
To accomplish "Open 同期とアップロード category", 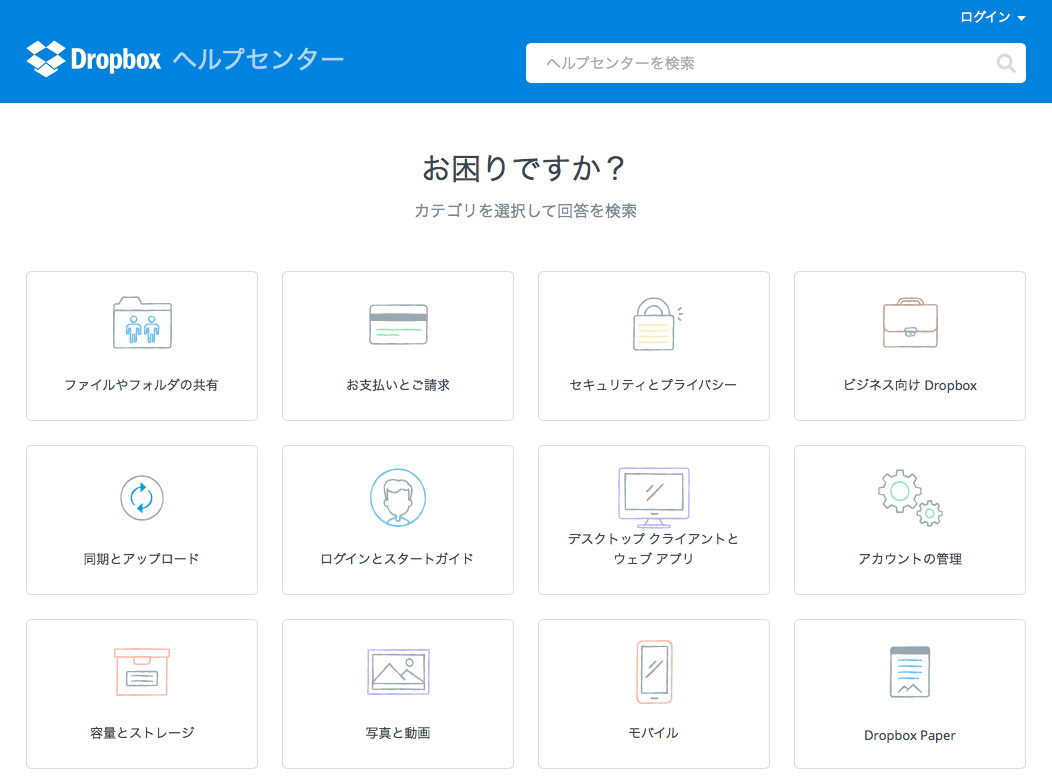I will 142,520.
